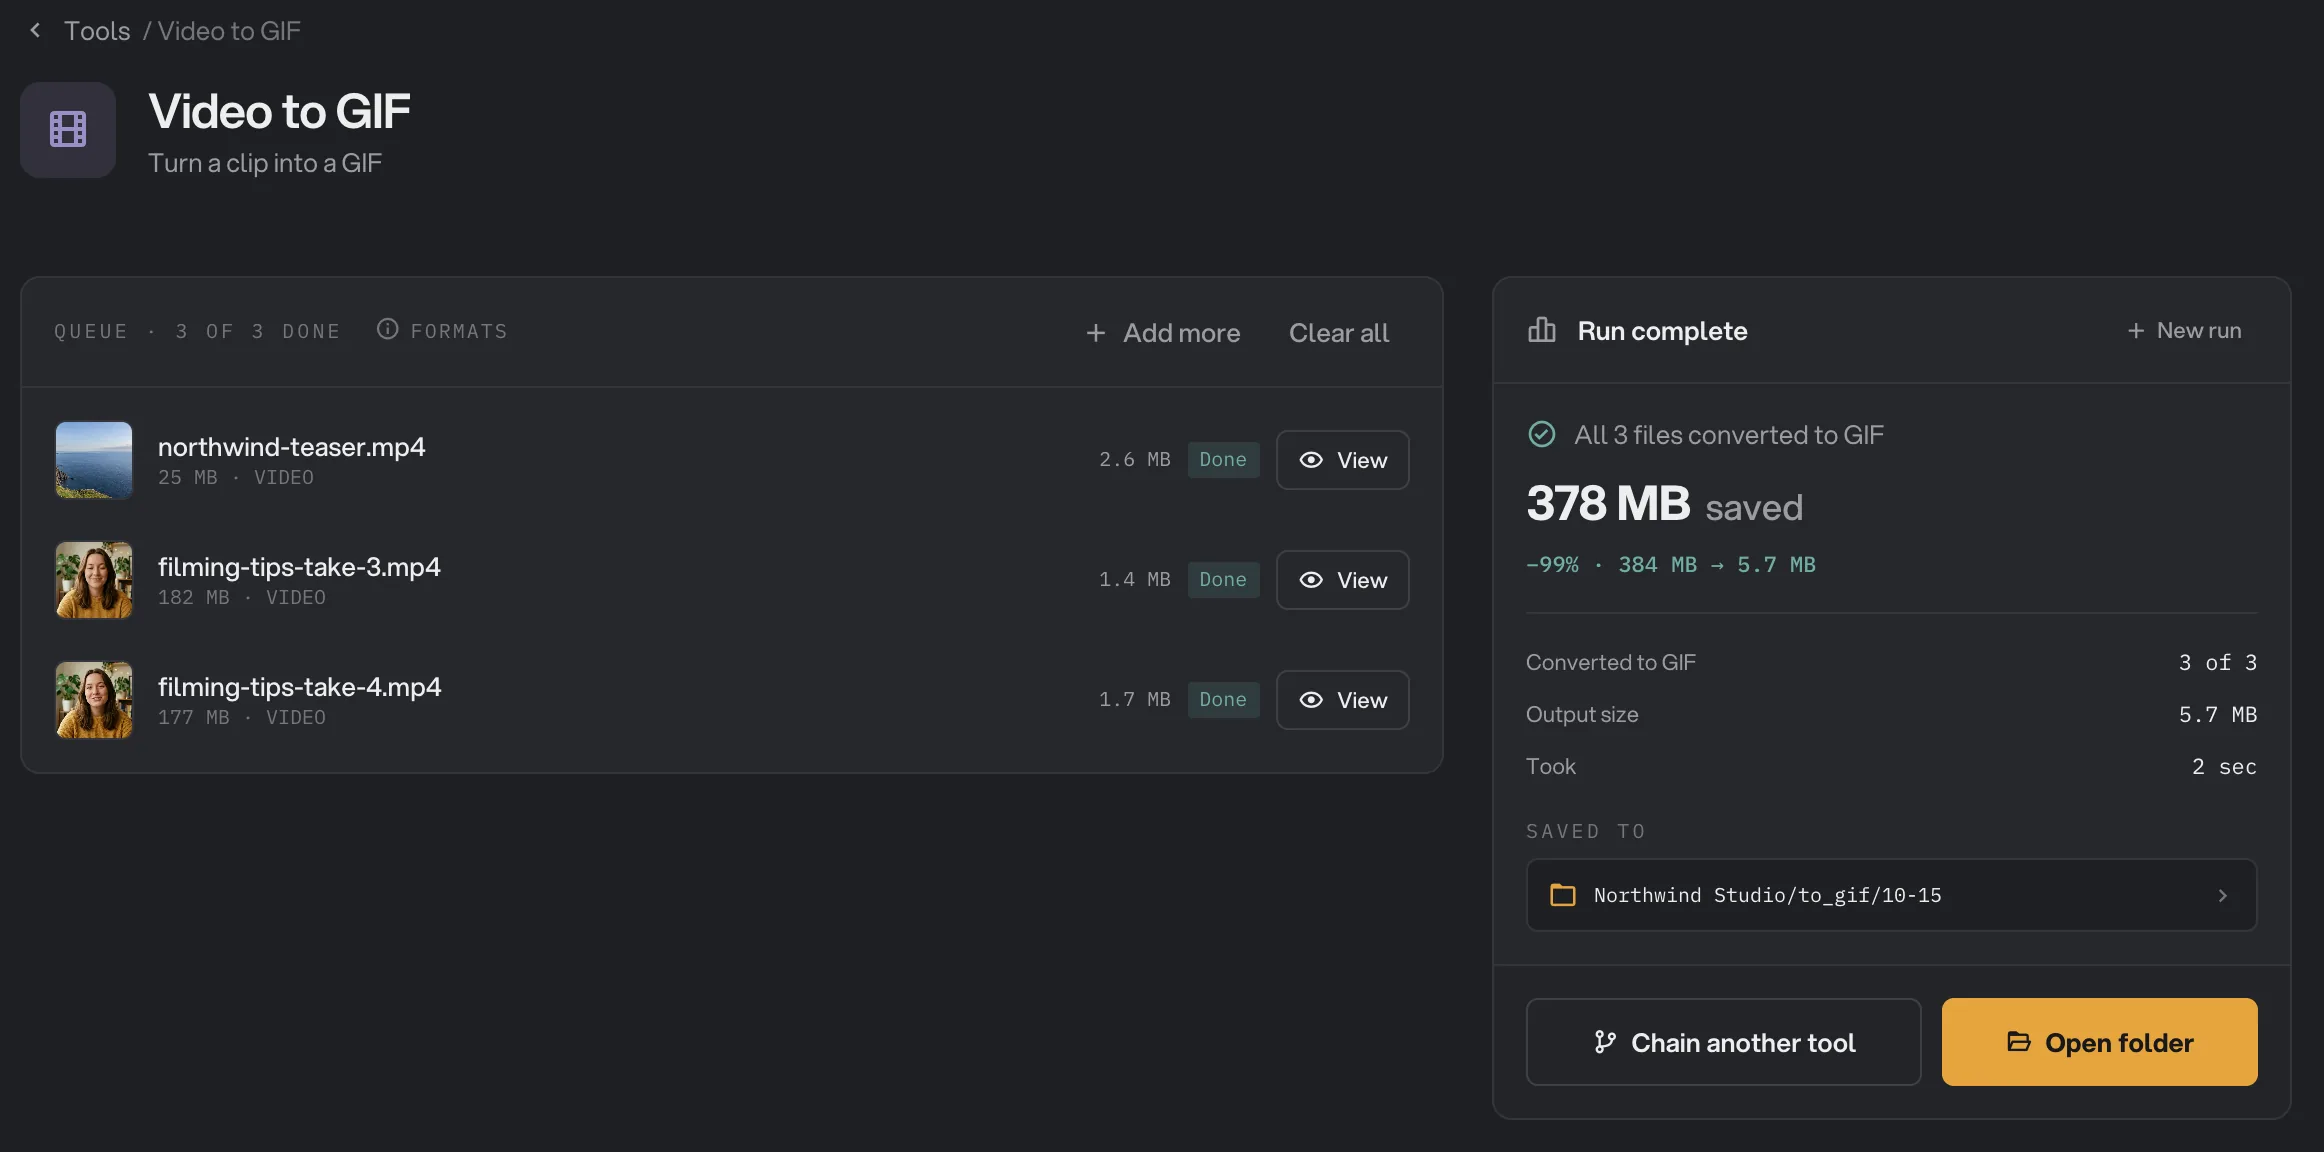Viewport: 2324px width, 1152px height.
Task: Select the filming-tips-take-3.mp4 file name
Action: click(x=299, y=567)
